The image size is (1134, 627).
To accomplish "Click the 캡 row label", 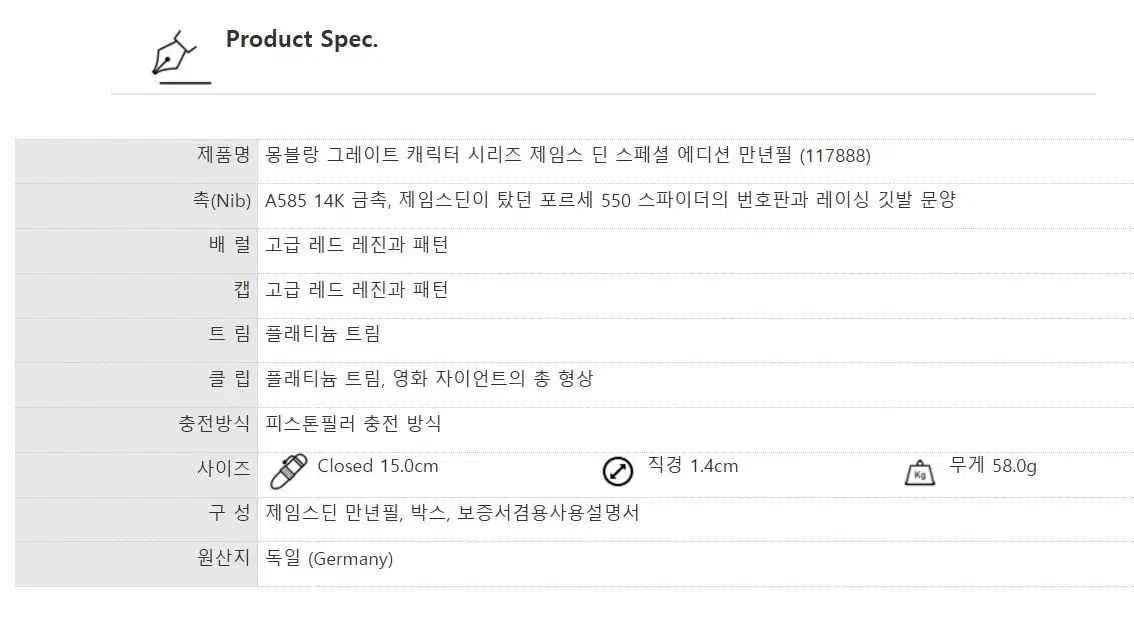I will (241, 290).
